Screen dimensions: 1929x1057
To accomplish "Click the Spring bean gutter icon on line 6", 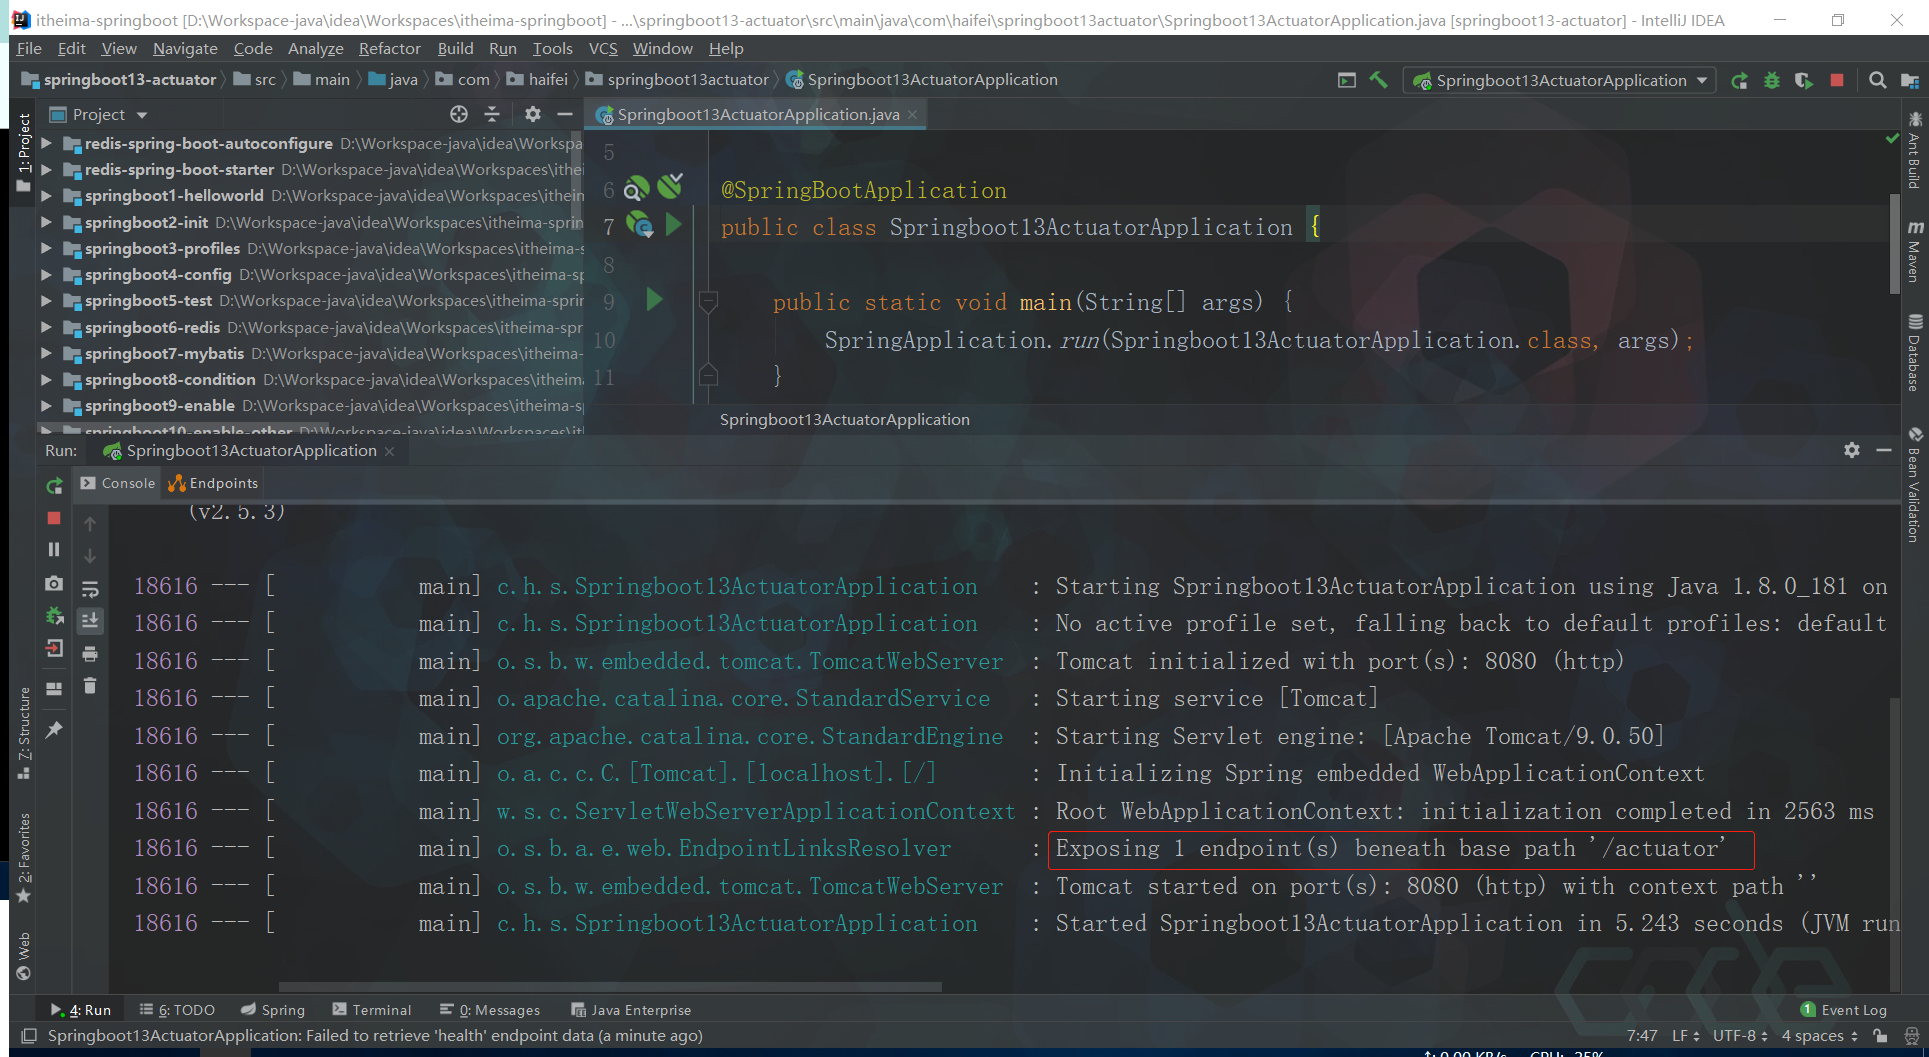I will pyautogui.click(x=636, y=188).
